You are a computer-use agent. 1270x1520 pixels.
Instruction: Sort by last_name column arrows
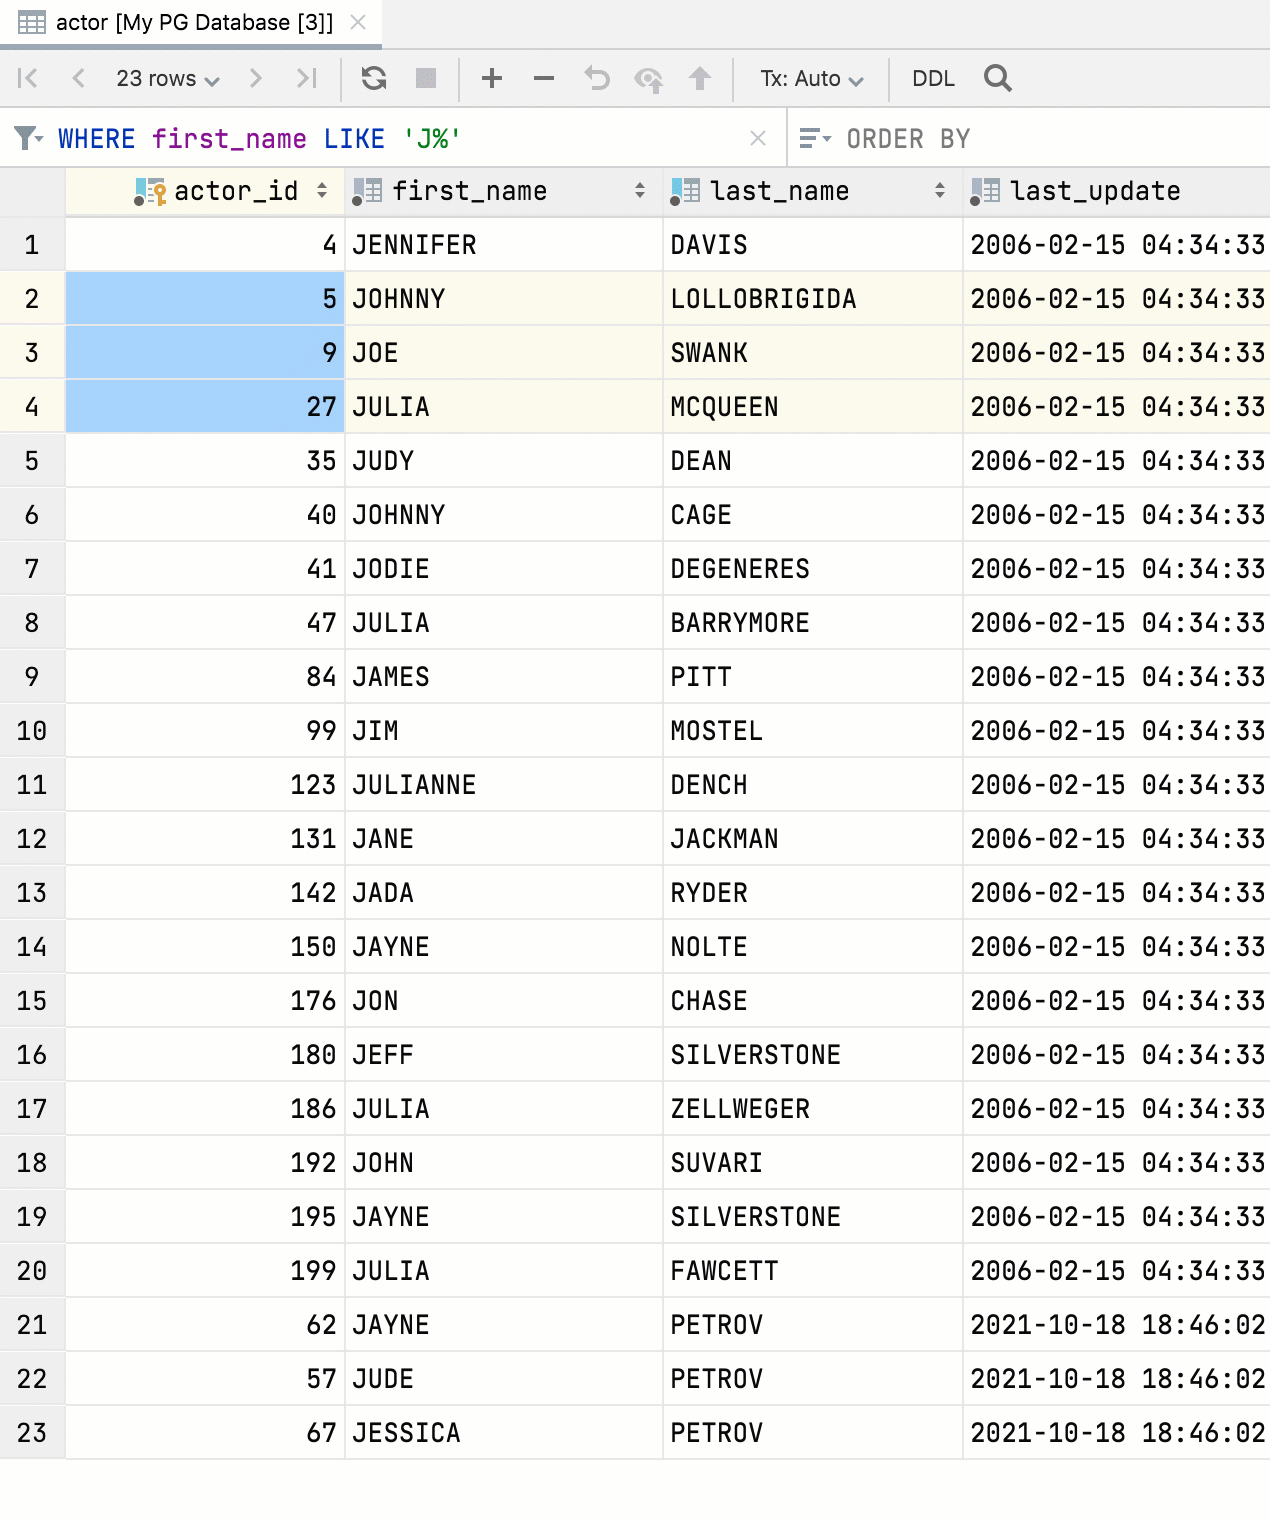[940, 191]
